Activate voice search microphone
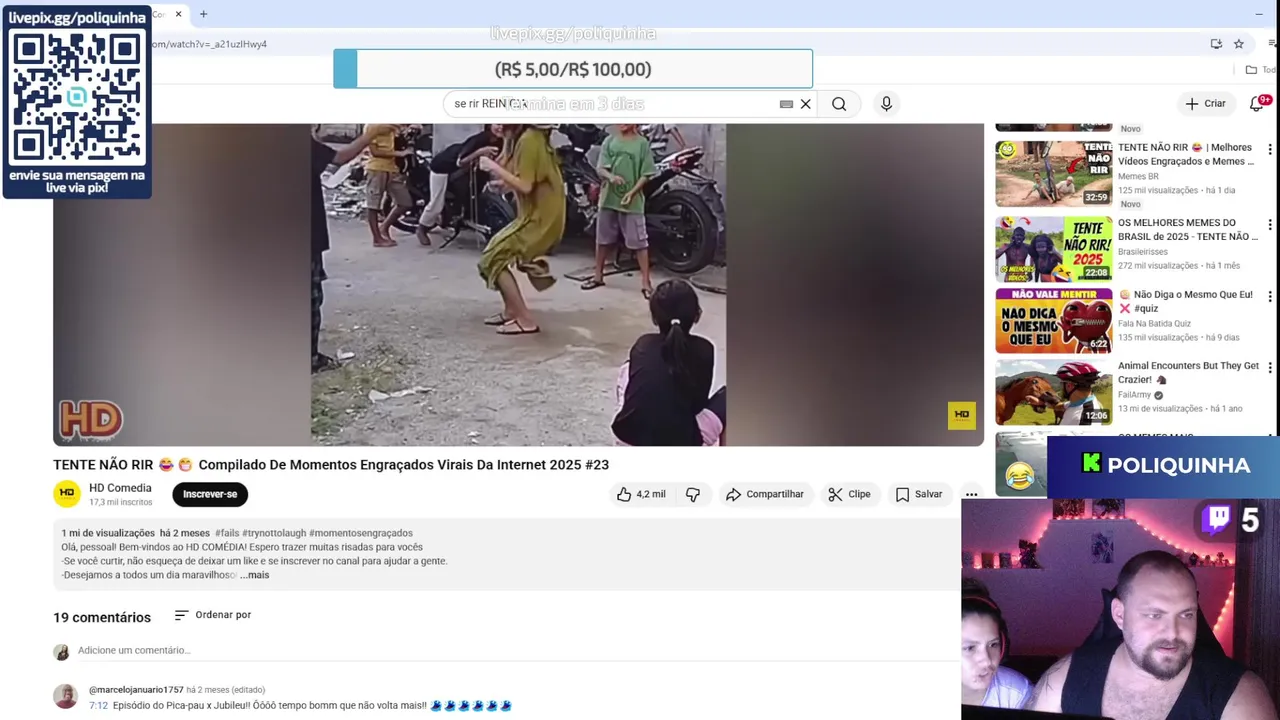 coord(886,104)
